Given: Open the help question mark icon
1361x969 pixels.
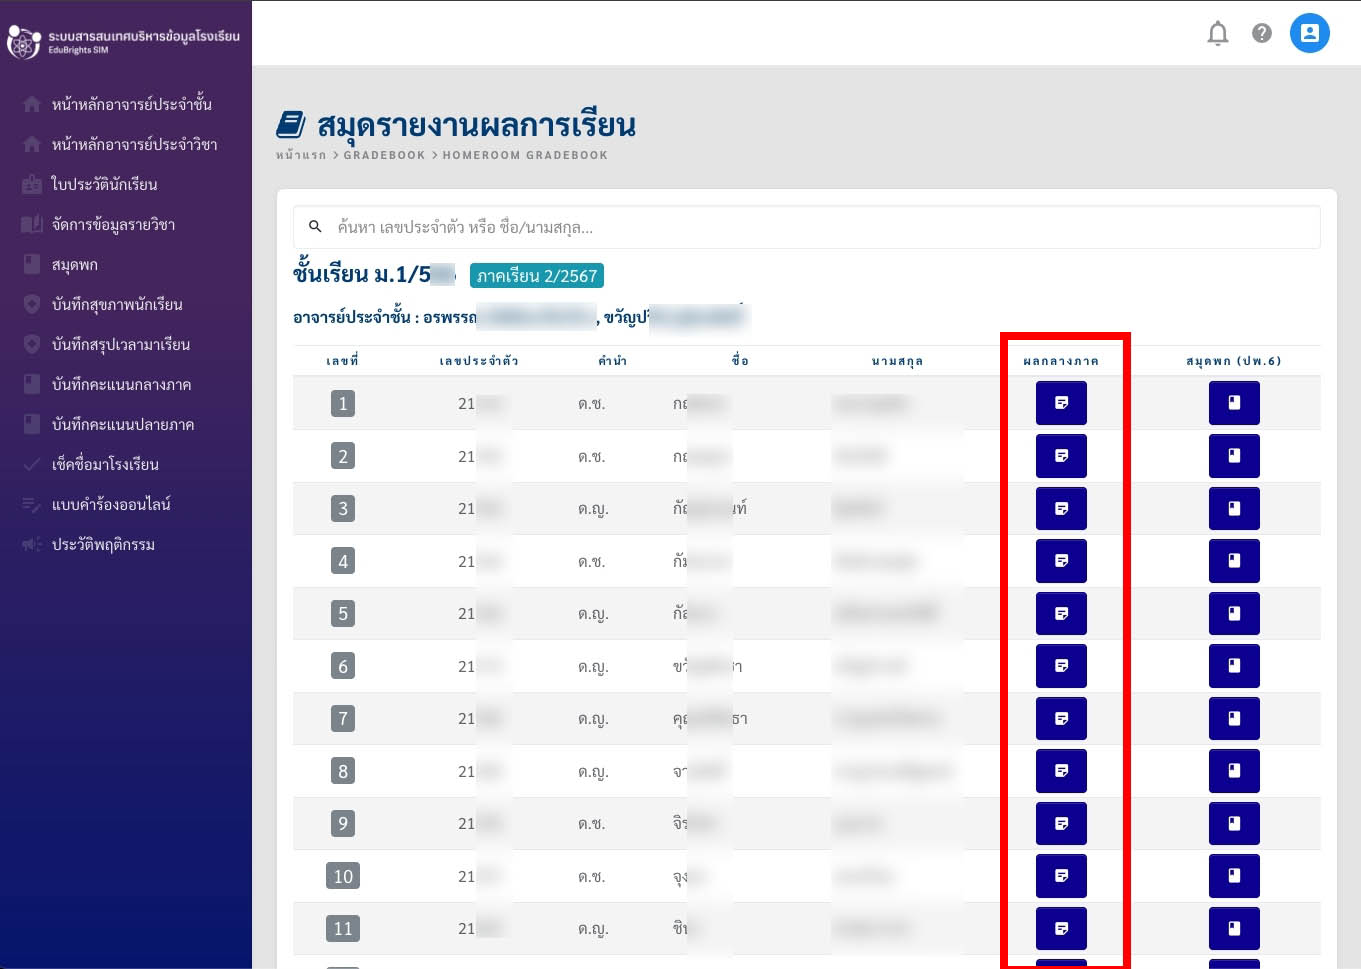Looking at the screenshot, I should pyautogui.click(x=1262, y=34).
